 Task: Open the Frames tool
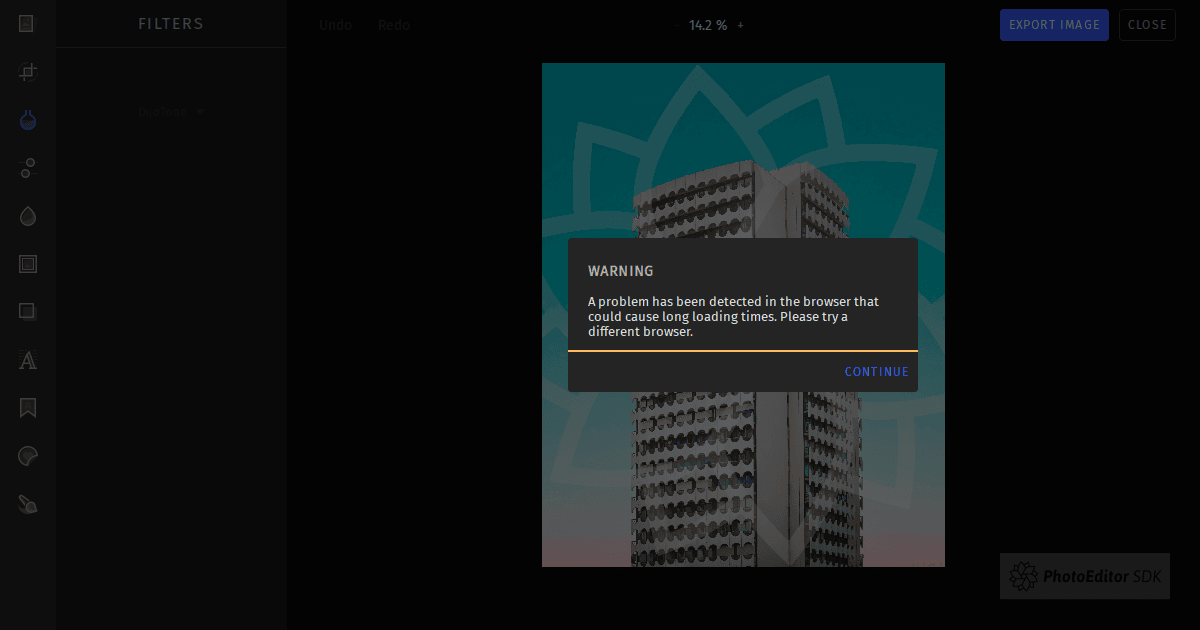click(x=28, y=264)
